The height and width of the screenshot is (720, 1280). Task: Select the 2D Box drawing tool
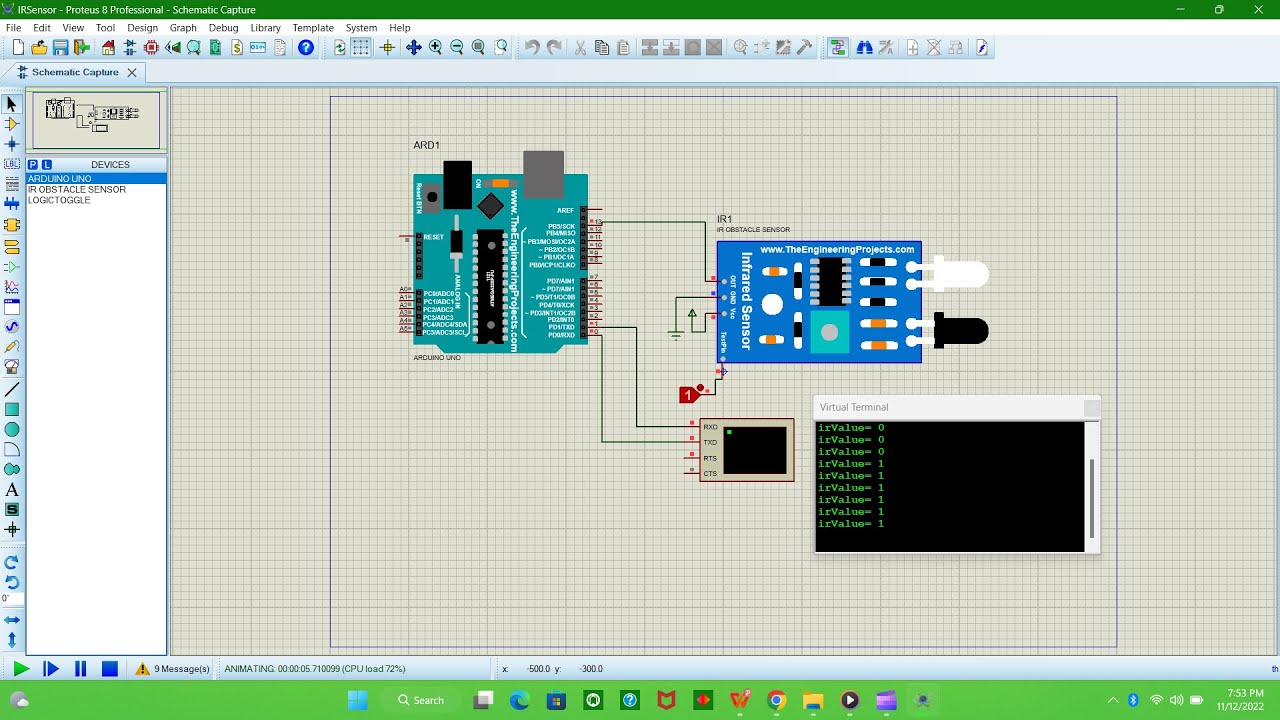tap(12, 409)
